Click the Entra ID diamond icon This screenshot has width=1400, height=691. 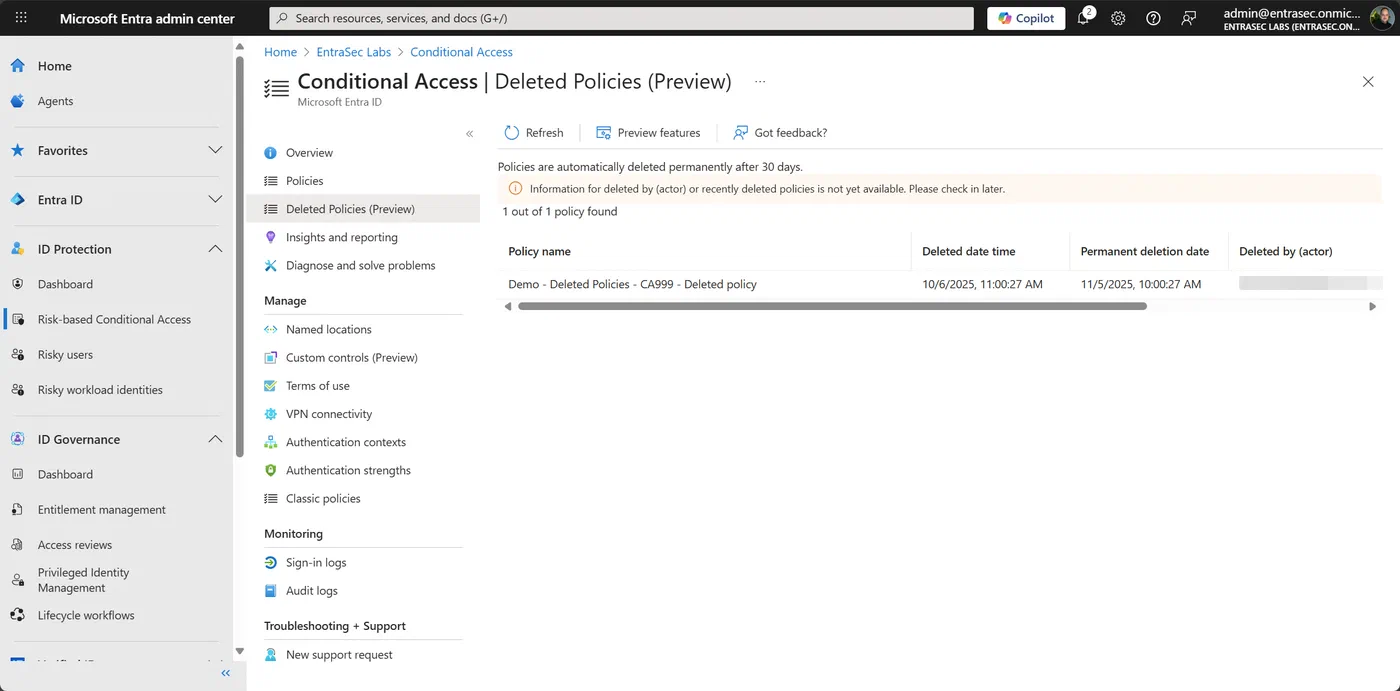[x=18, y=200]
